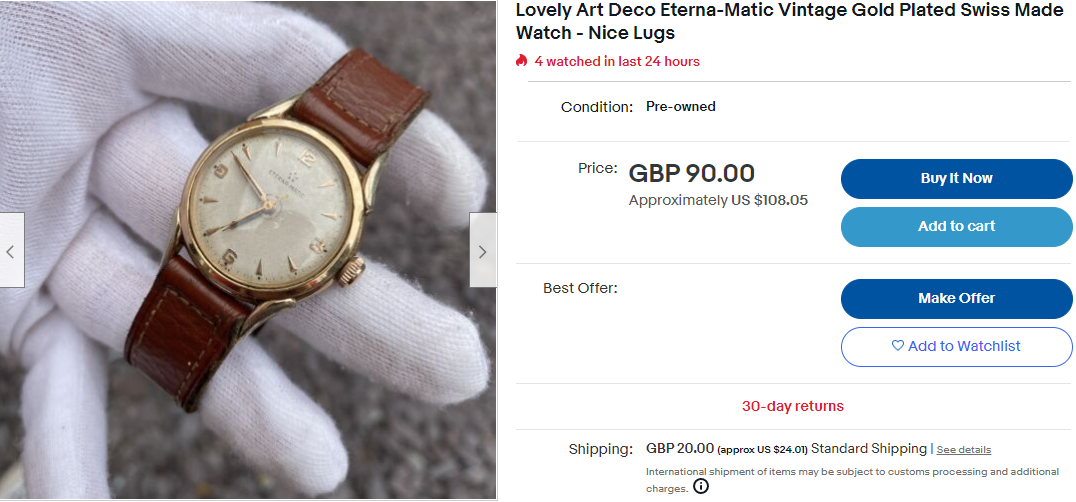1076x502 pixels.
Task: Select the Approximately US $108.05 text
Action: 718,200
